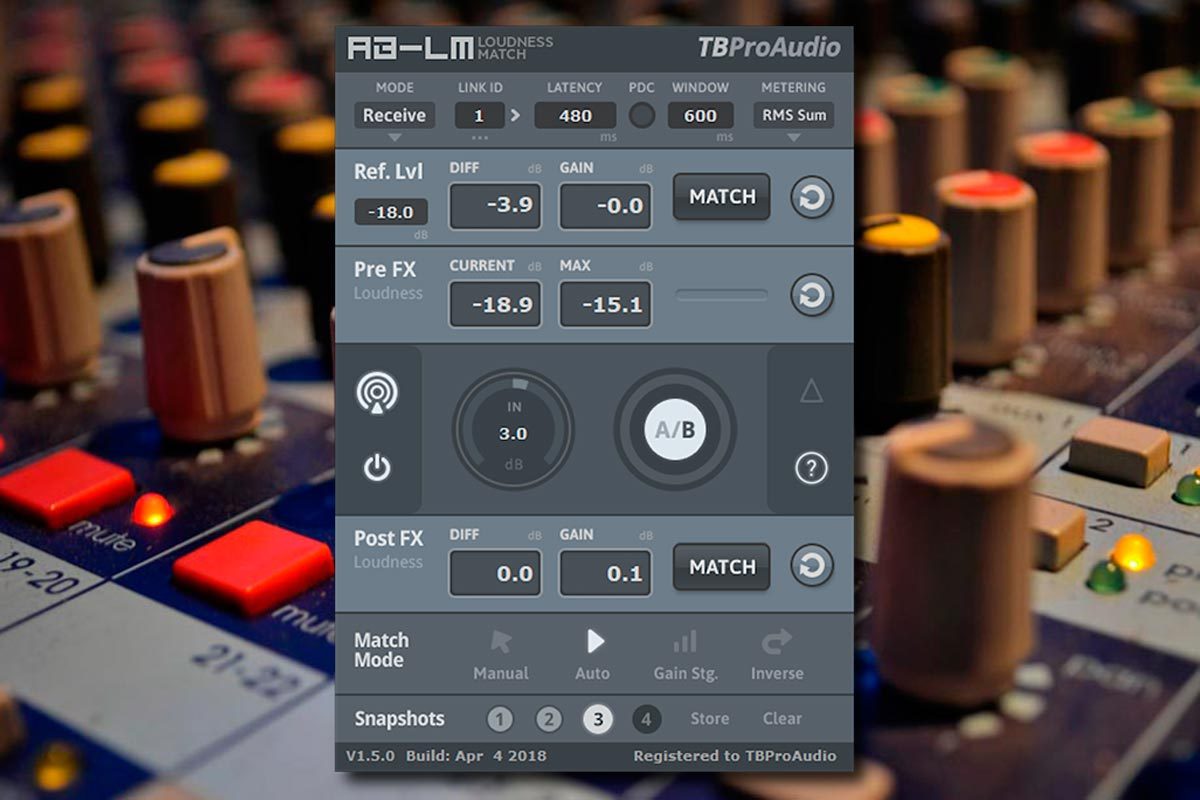1200x800 pixels.
Task: Select Auto match mode
Action: click(x=593, y=655)
